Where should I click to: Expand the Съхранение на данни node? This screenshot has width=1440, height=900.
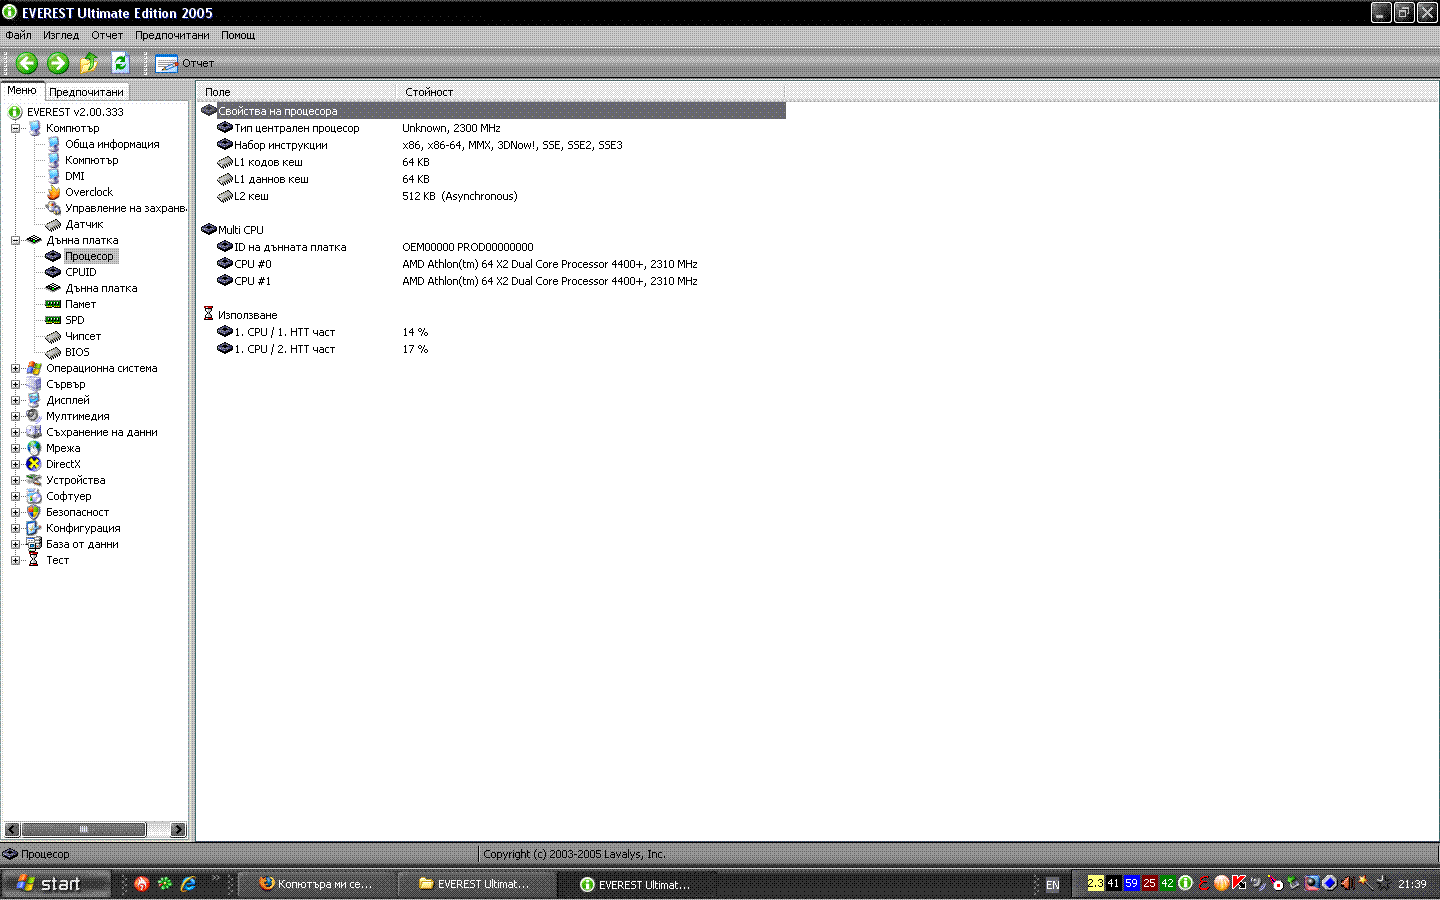coord(16,432)
